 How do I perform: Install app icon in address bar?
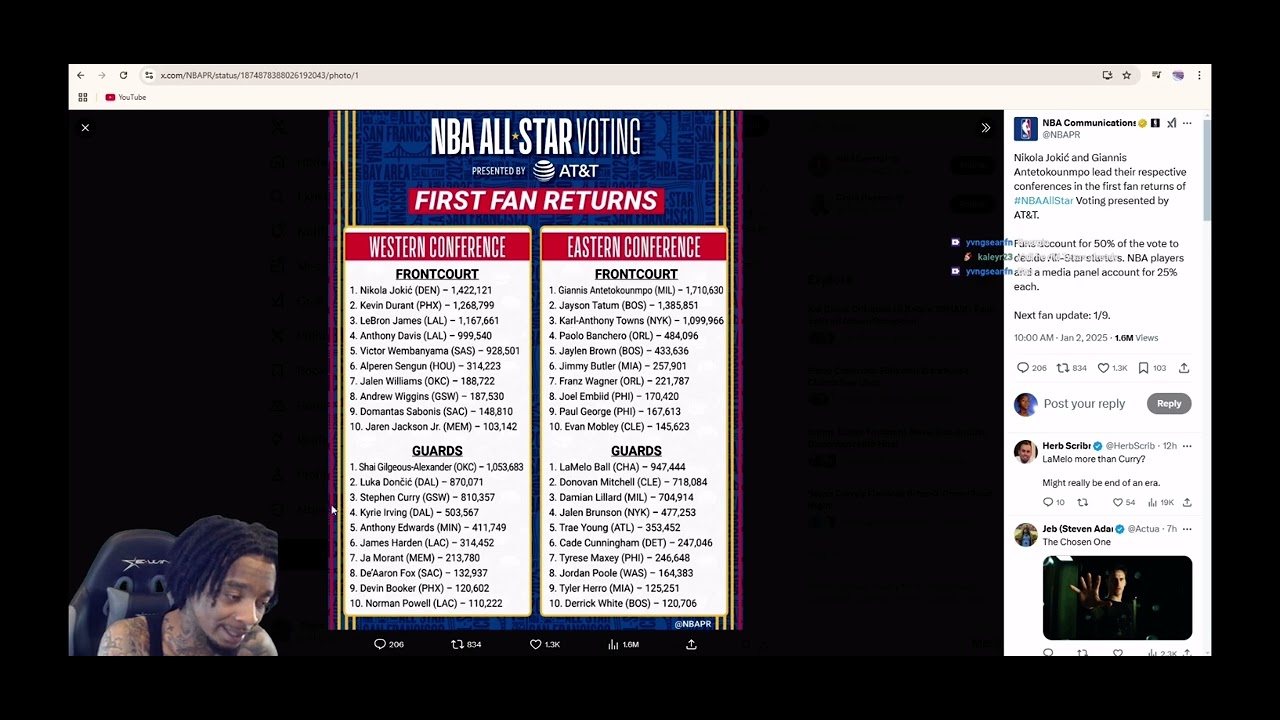(x=1107, y=75)
